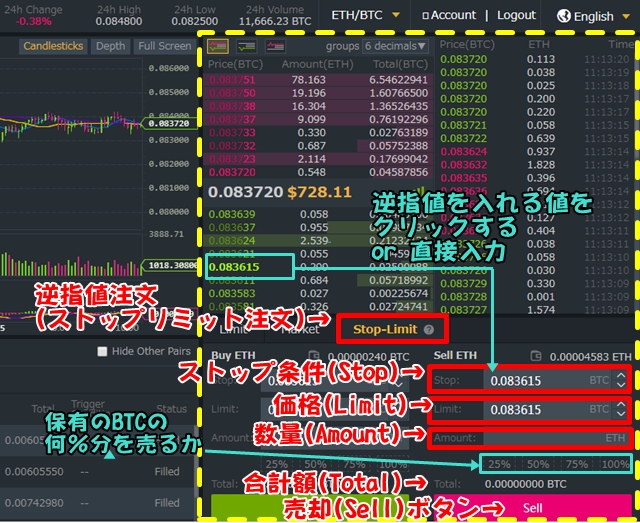Screen dimensions: 640x523
Task: Click trade history price 0.083727
Action: pos(464,309)
